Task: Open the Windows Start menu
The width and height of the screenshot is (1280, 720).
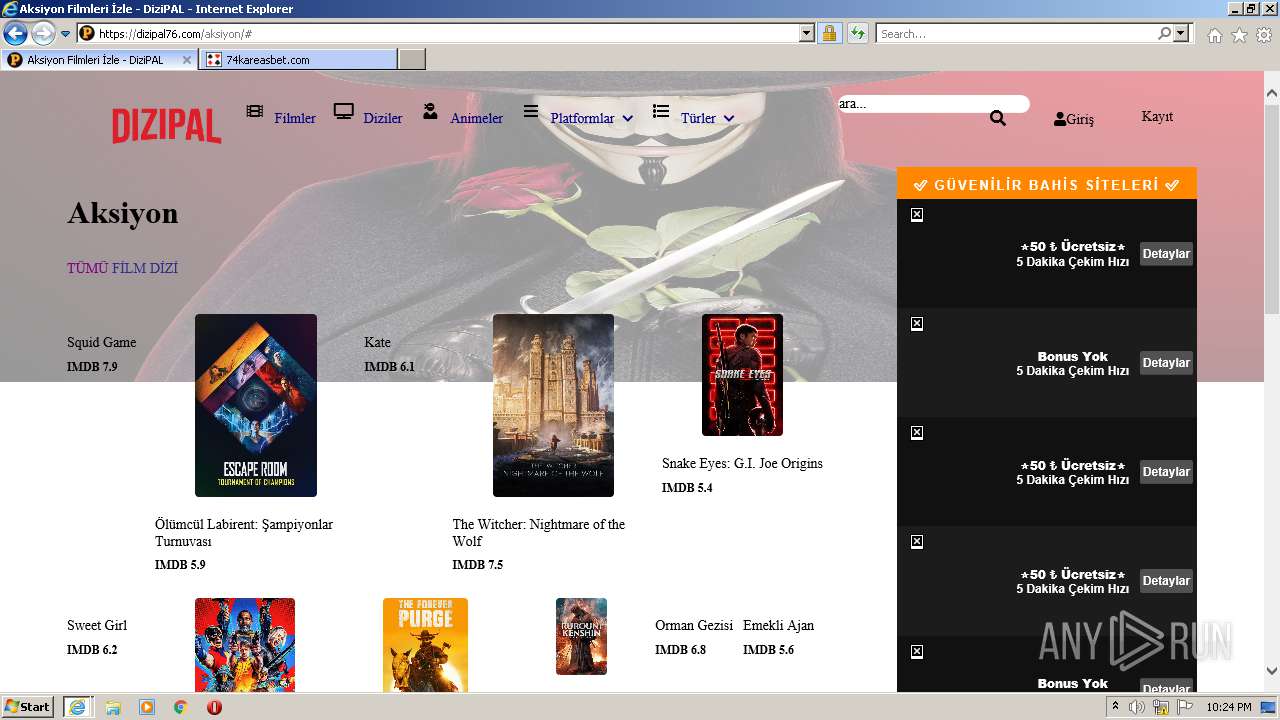Action: (x=27, y=707)
